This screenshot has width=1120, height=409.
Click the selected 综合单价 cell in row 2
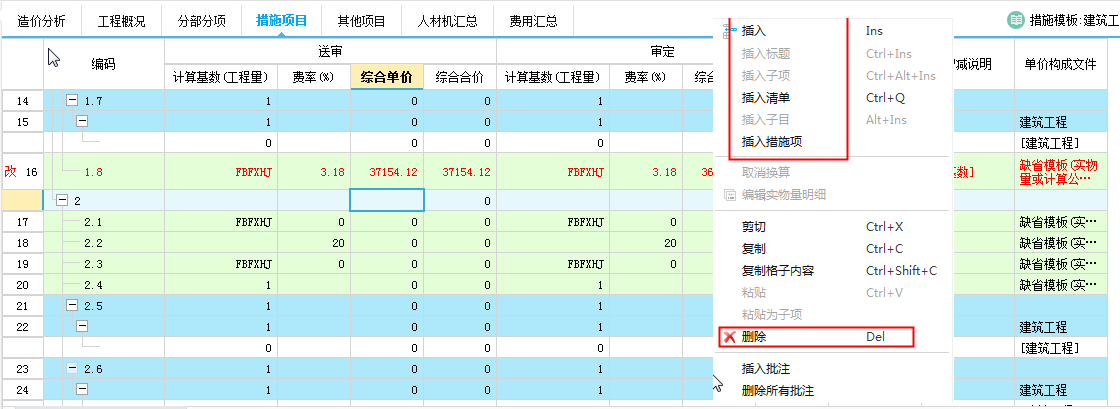click(x=387, y=201)
